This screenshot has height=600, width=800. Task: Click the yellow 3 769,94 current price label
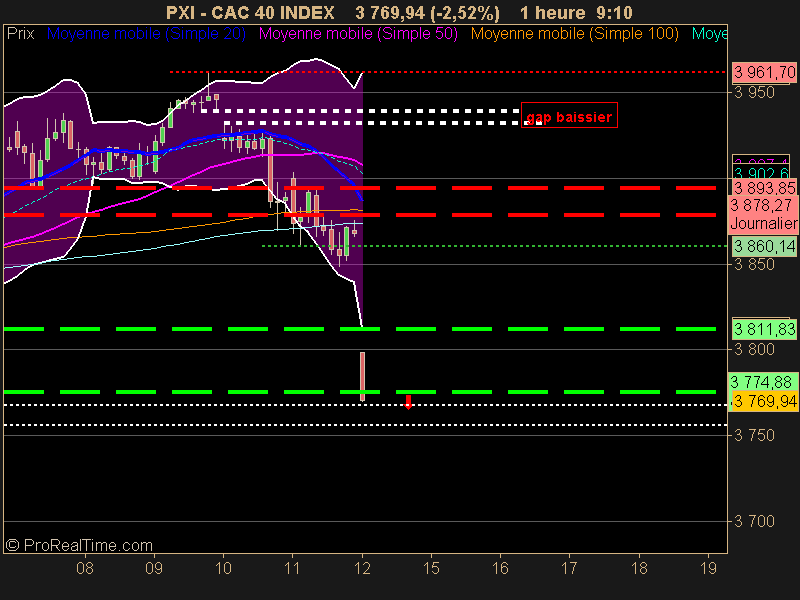pyautogui.click(x=764, y=402)
